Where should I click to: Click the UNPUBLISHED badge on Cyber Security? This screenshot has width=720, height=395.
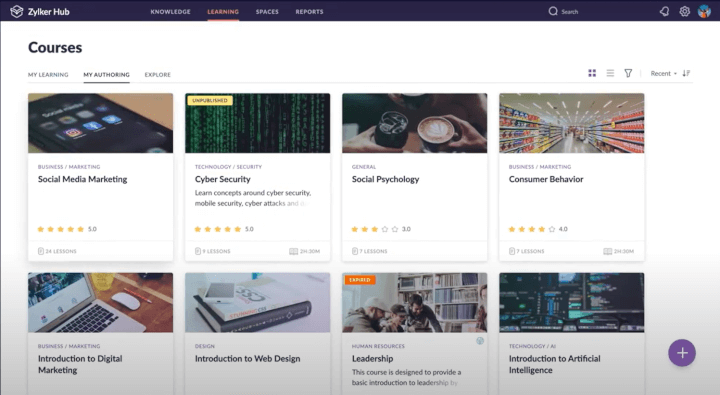[210, 100]
